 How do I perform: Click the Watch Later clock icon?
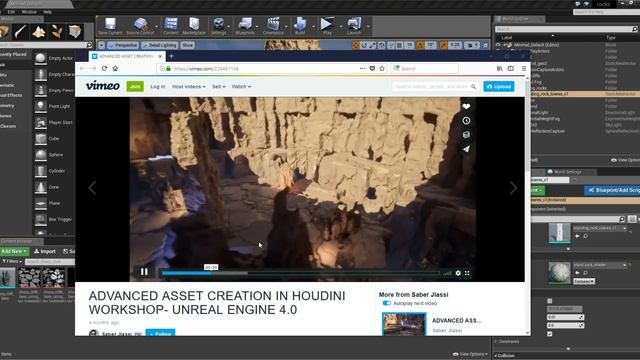466,121
